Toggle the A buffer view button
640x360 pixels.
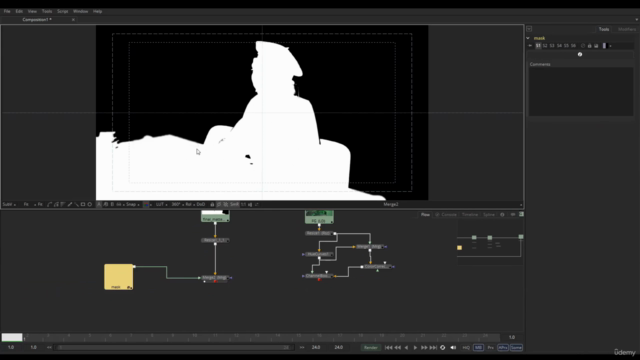99,204
